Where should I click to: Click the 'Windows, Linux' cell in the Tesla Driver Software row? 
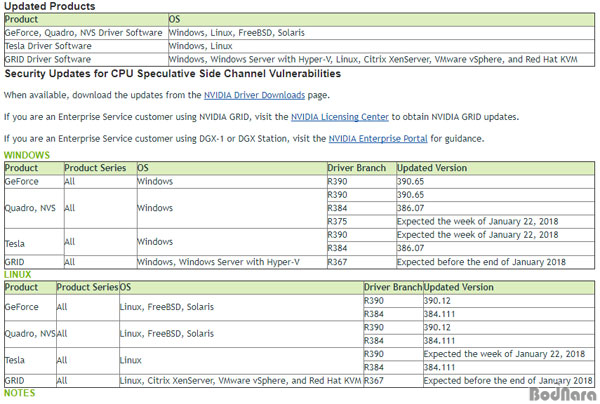pos(382,46)
